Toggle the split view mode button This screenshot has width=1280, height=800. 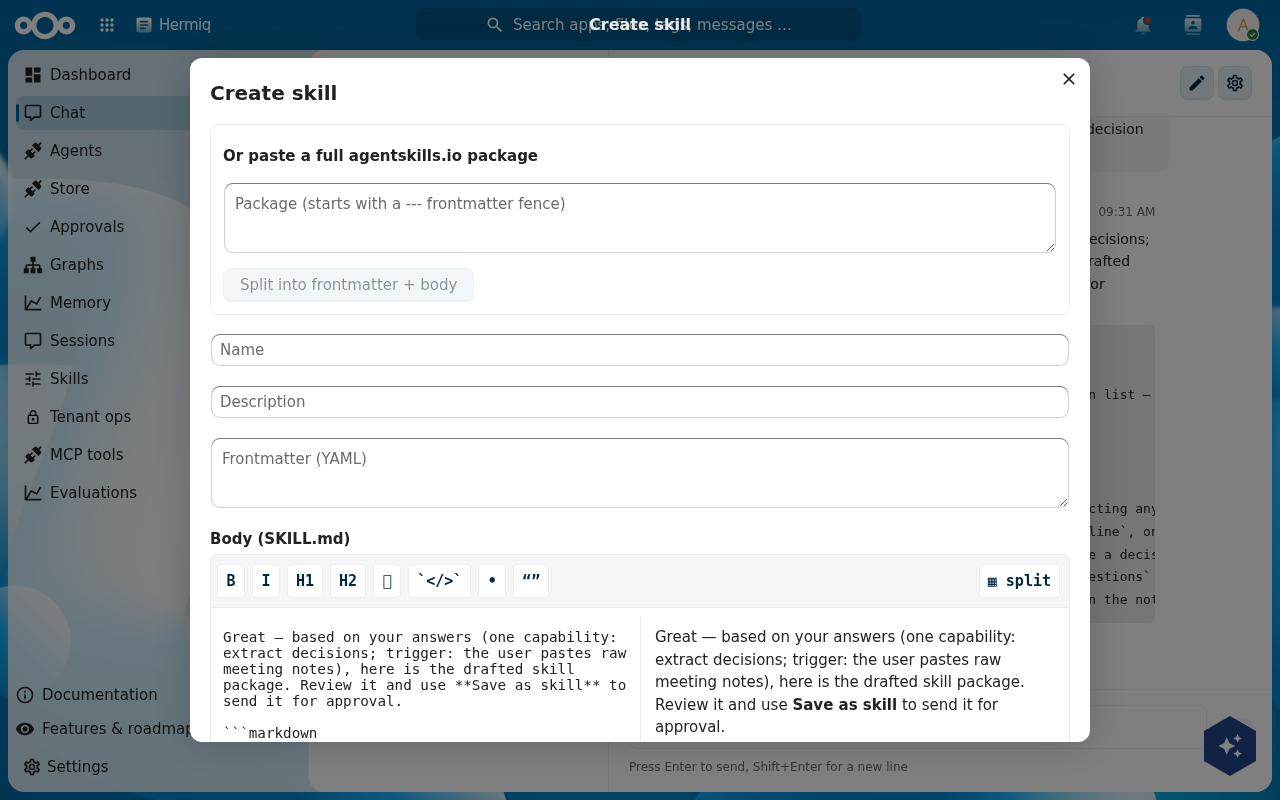tap(1019, 581)
